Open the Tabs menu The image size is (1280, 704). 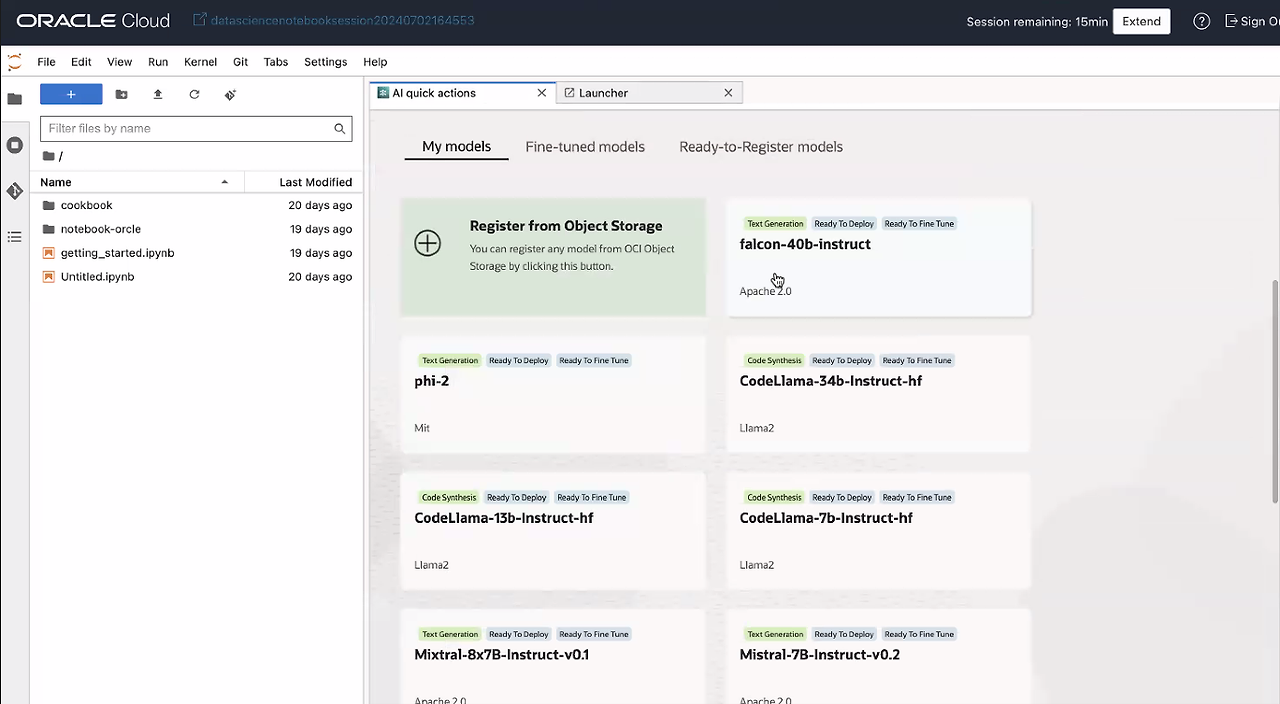(x=276, y=62)
